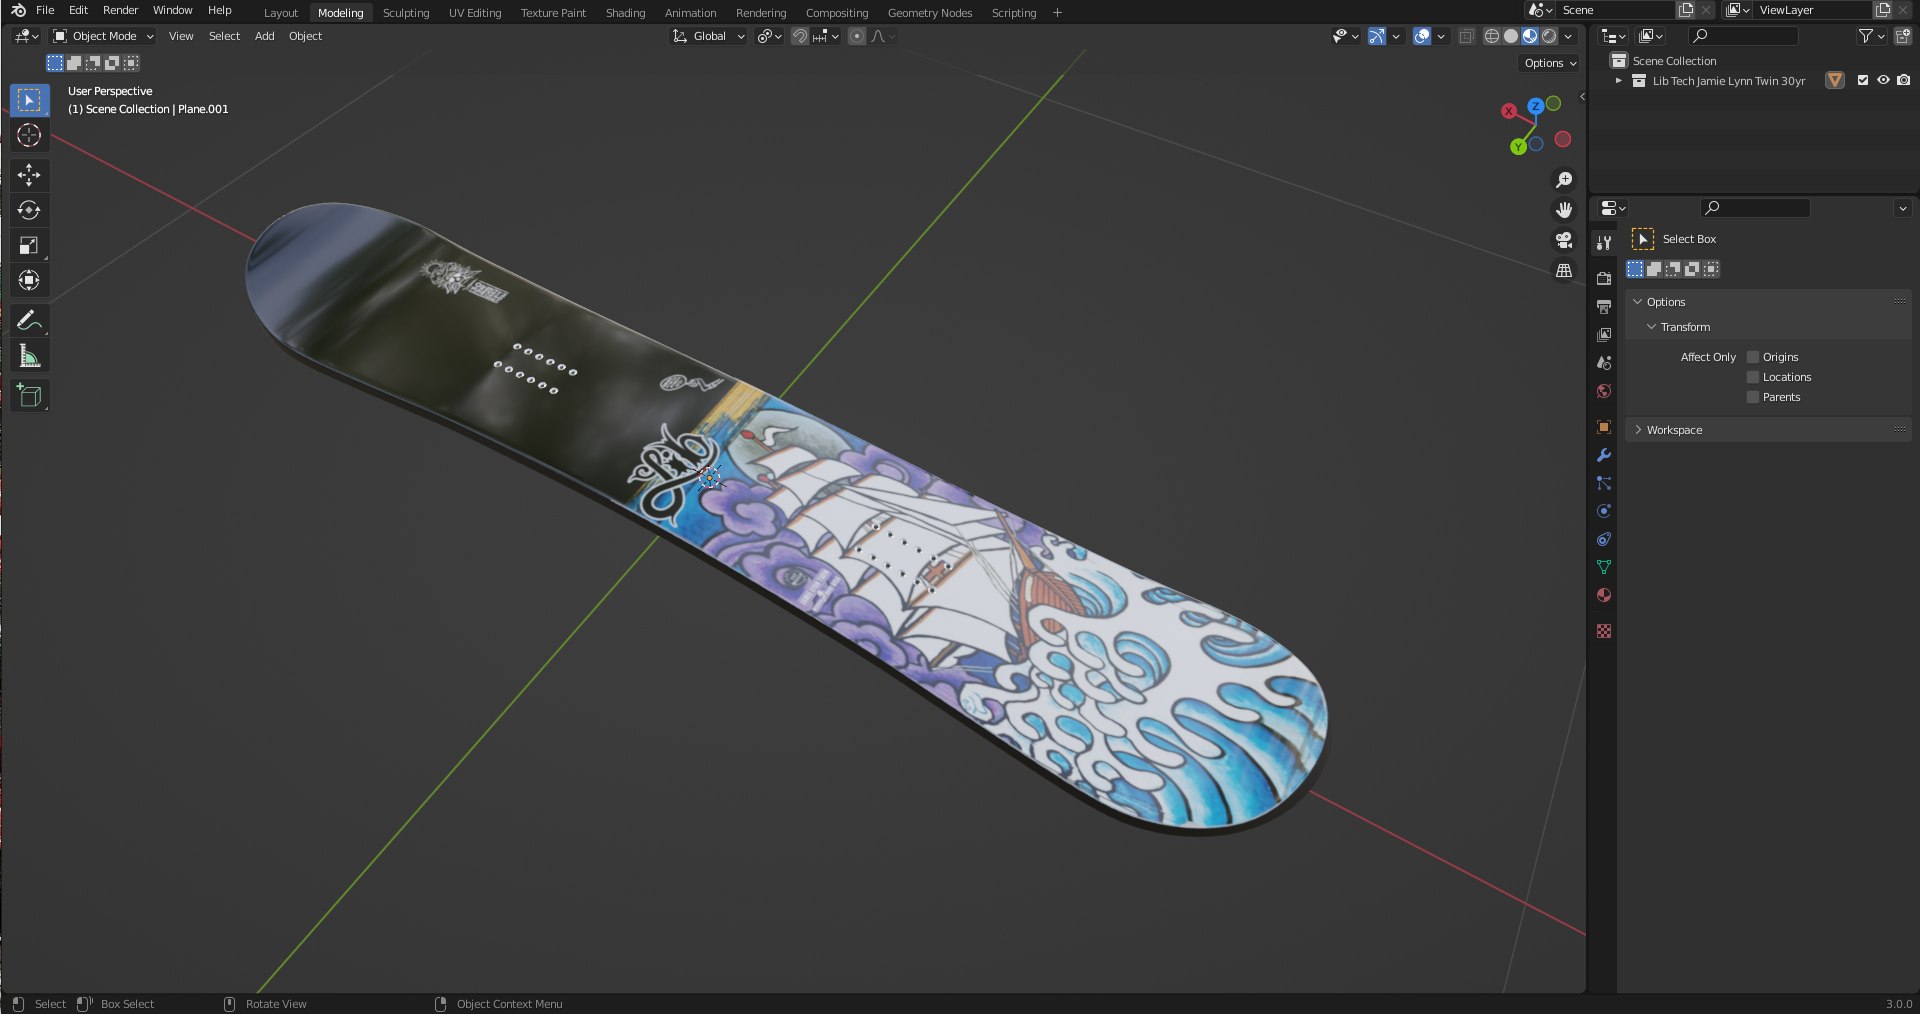Select the Measure tool
Image resolution: width=1920 pixels, height=1014 pixels.
pos(29,356)
